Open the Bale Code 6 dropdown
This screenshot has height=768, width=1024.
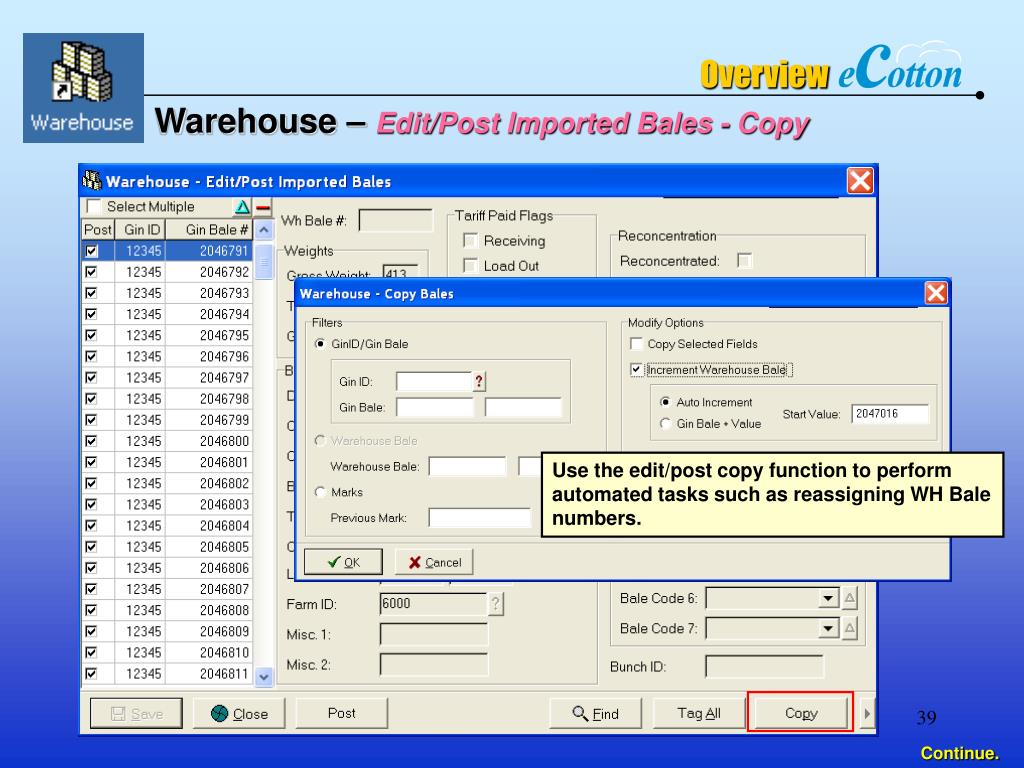[828, 598]
